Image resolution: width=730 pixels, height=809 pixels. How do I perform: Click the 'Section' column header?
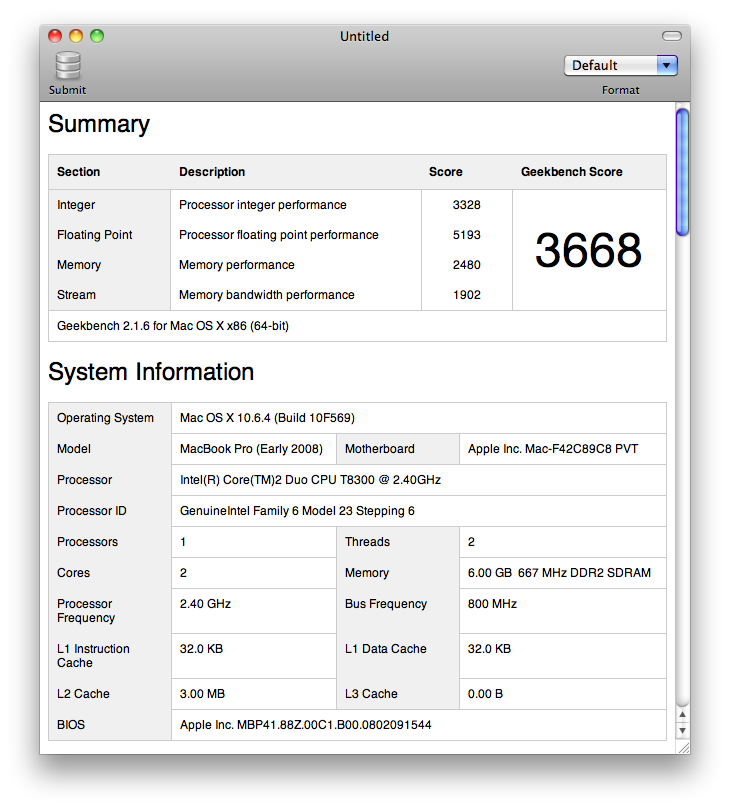pyautogui.click(x=78, y=172)
